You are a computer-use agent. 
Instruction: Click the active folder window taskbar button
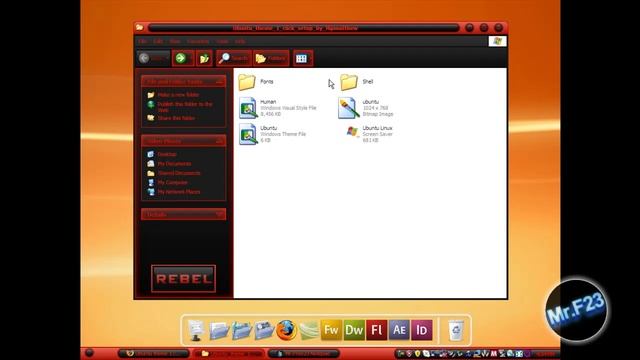pos(229,353)
